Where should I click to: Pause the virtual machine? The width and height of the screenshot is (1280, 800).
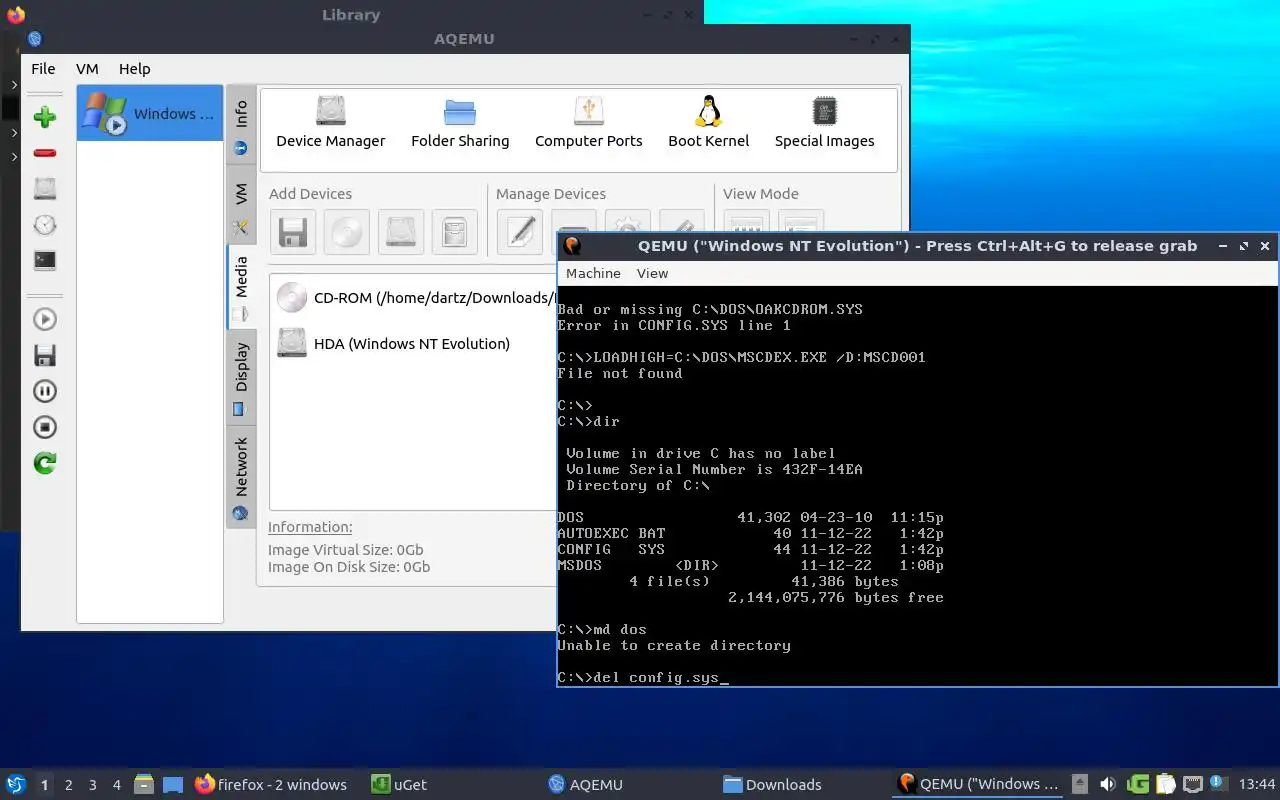click(x=45, y=391)
